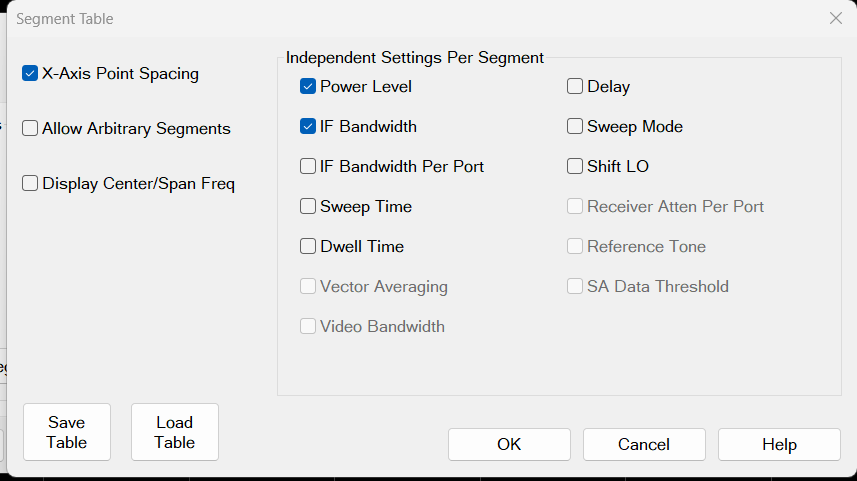Click the Vector Averaging checkbox

pos(308,287)
